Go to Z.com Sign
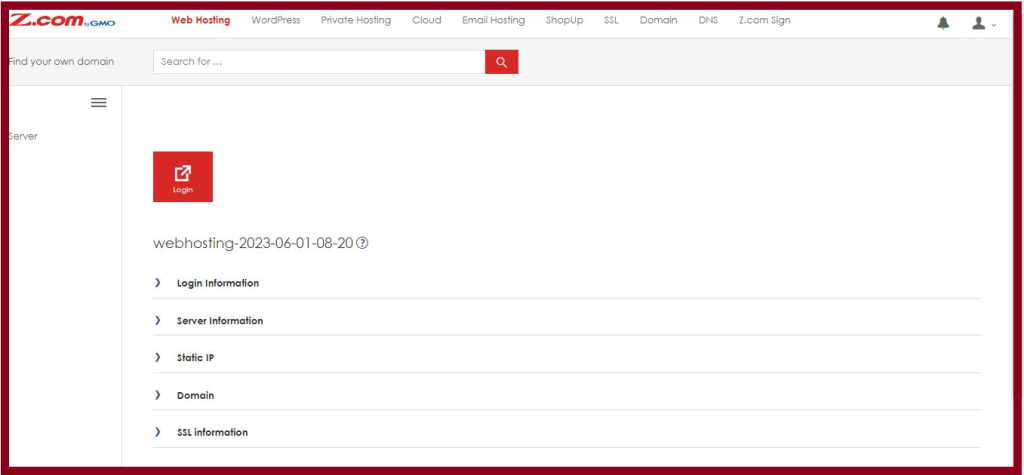 (765, 20)
